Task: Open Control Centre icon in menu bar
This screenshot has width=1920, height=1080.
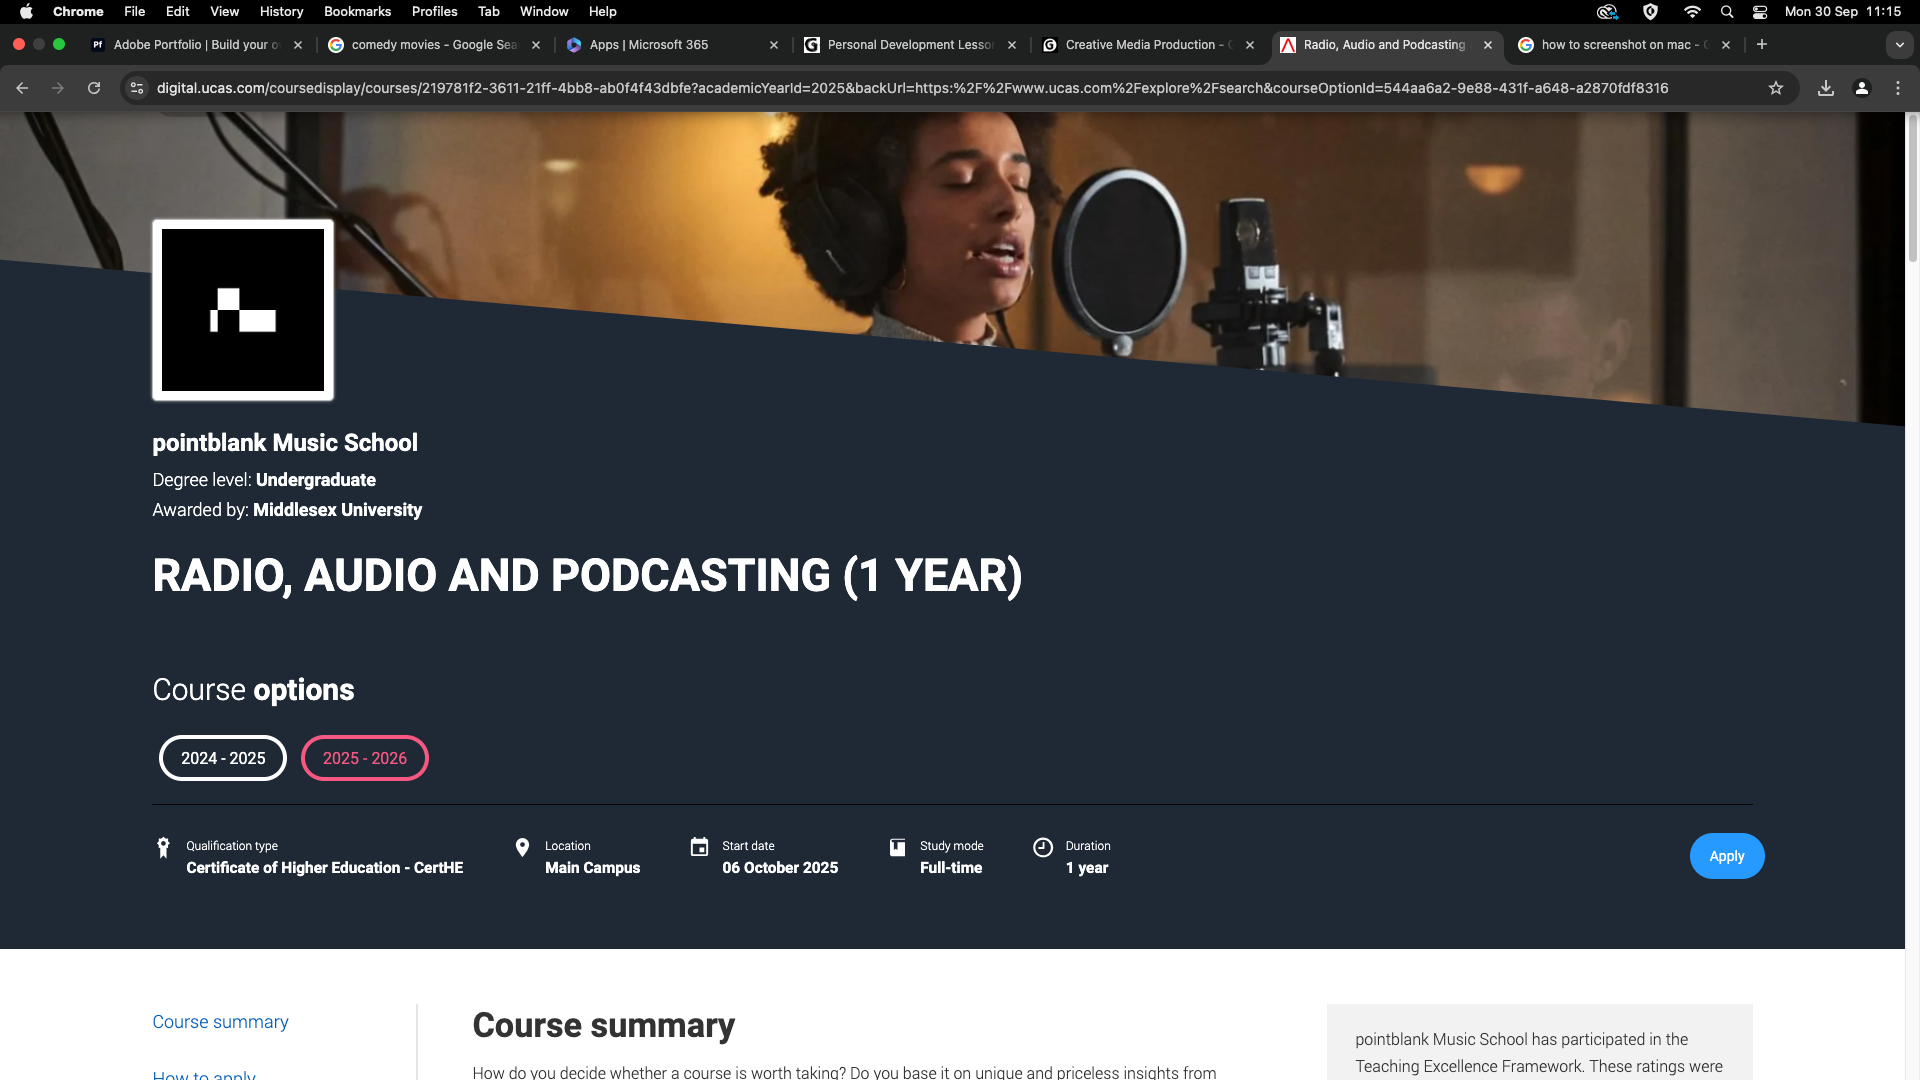Action: (x=1760, y=12)
